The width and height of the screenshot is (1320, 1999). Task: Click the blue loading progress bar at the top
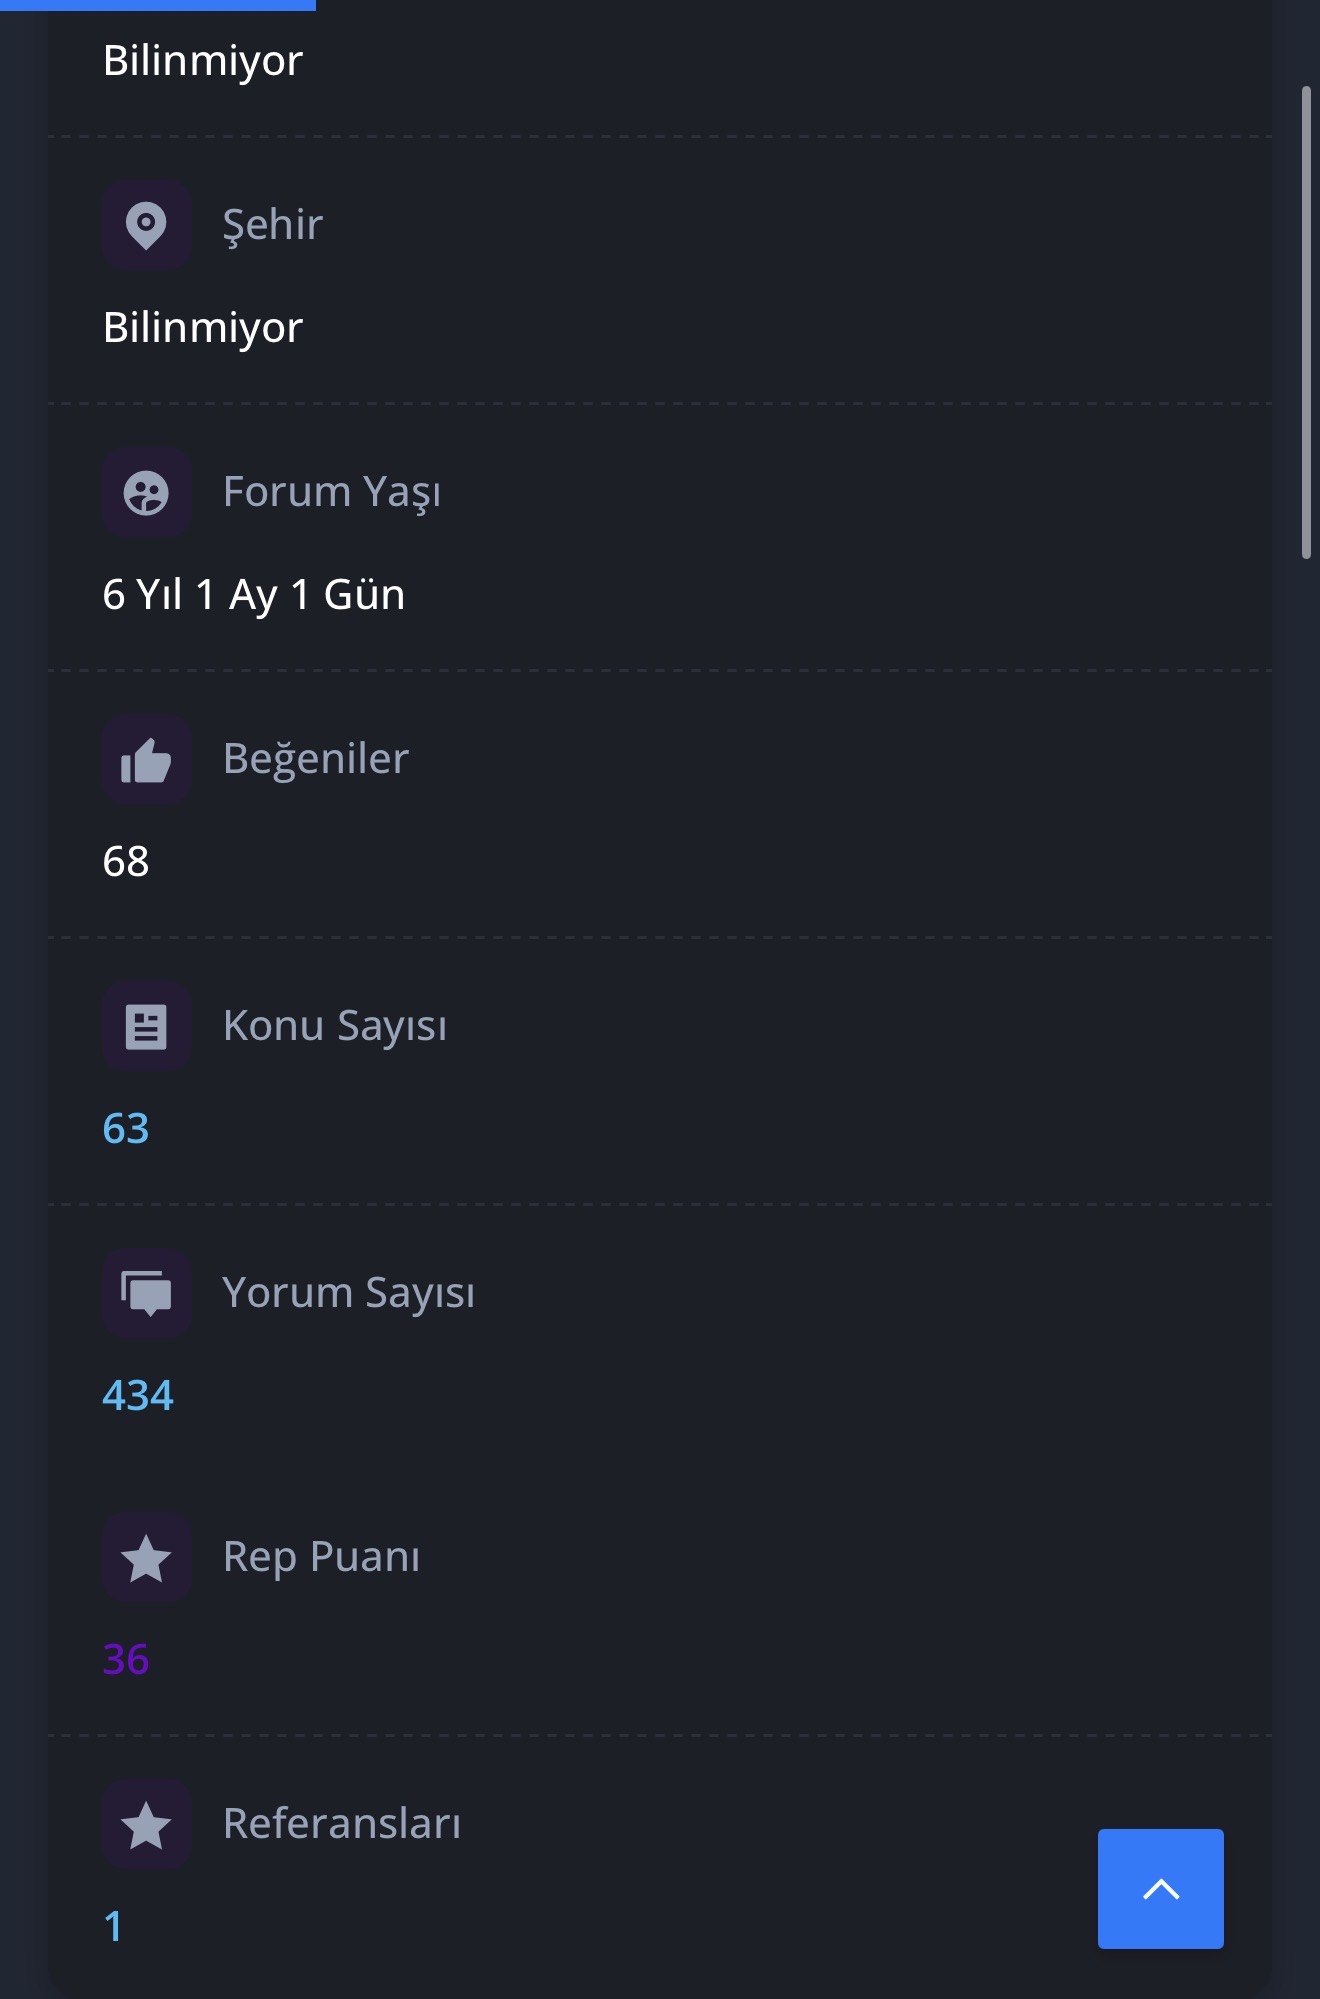pos(158,5)
